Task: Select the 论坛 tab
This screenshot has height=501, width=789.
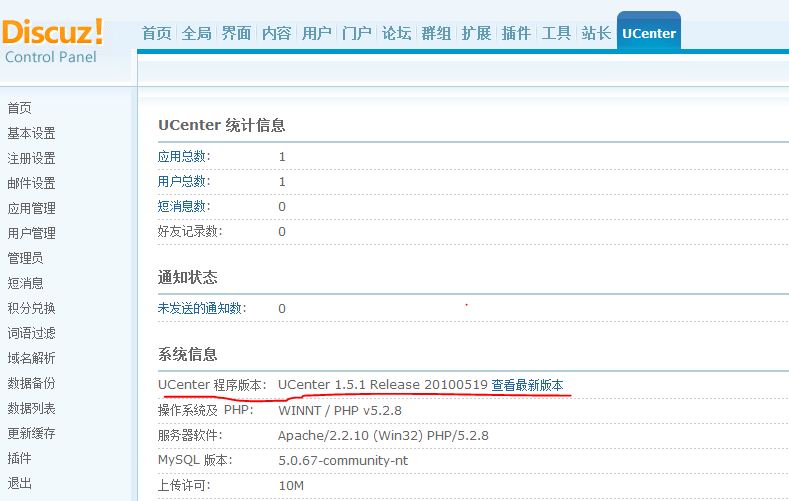Action: pos(397,33)
